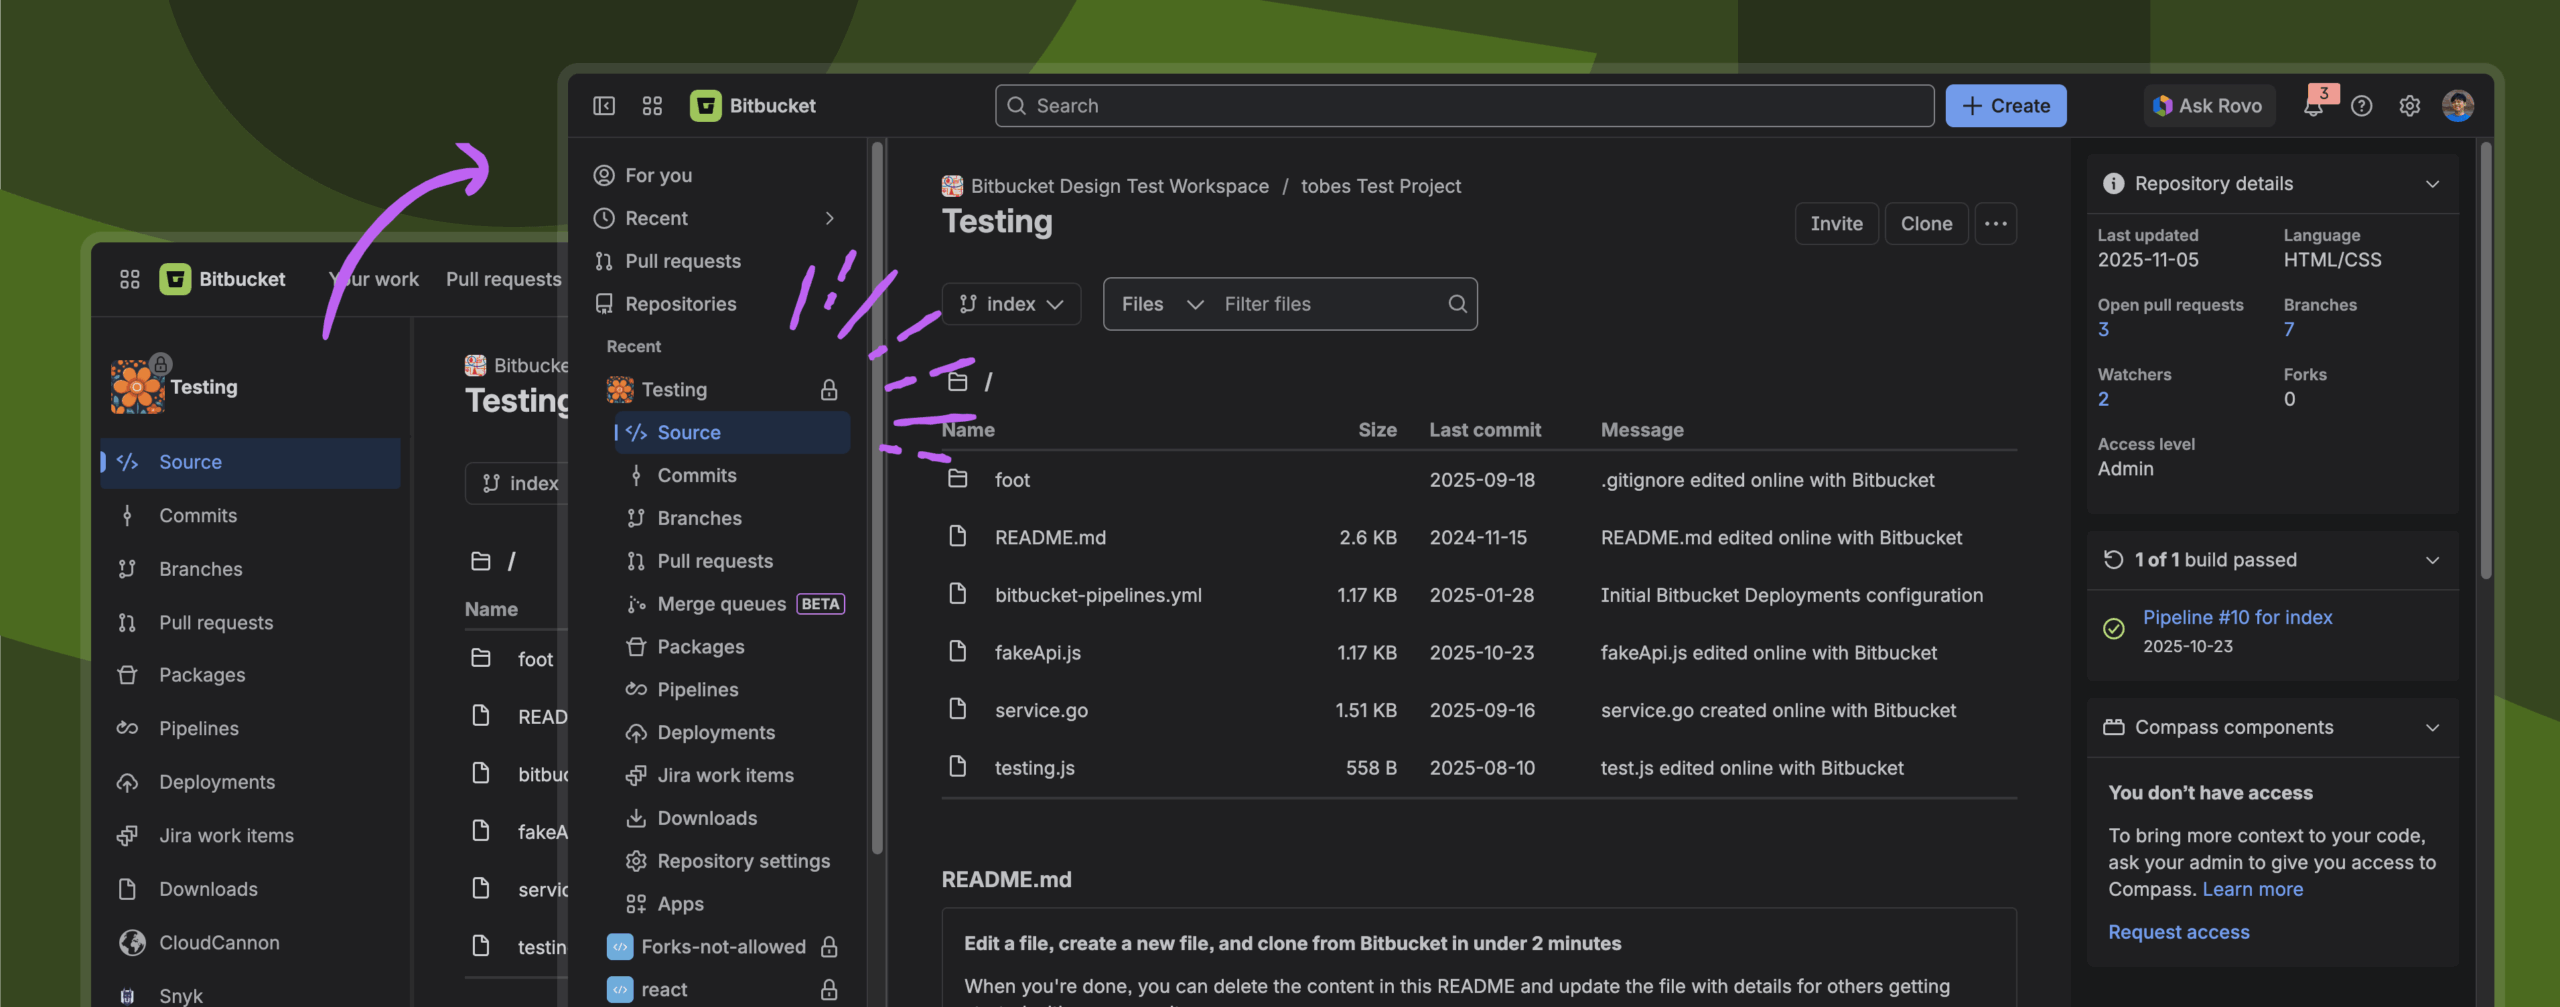Click the Request access link
The height and width of the screenshot is (1007, 2560).
point(2178,932)
